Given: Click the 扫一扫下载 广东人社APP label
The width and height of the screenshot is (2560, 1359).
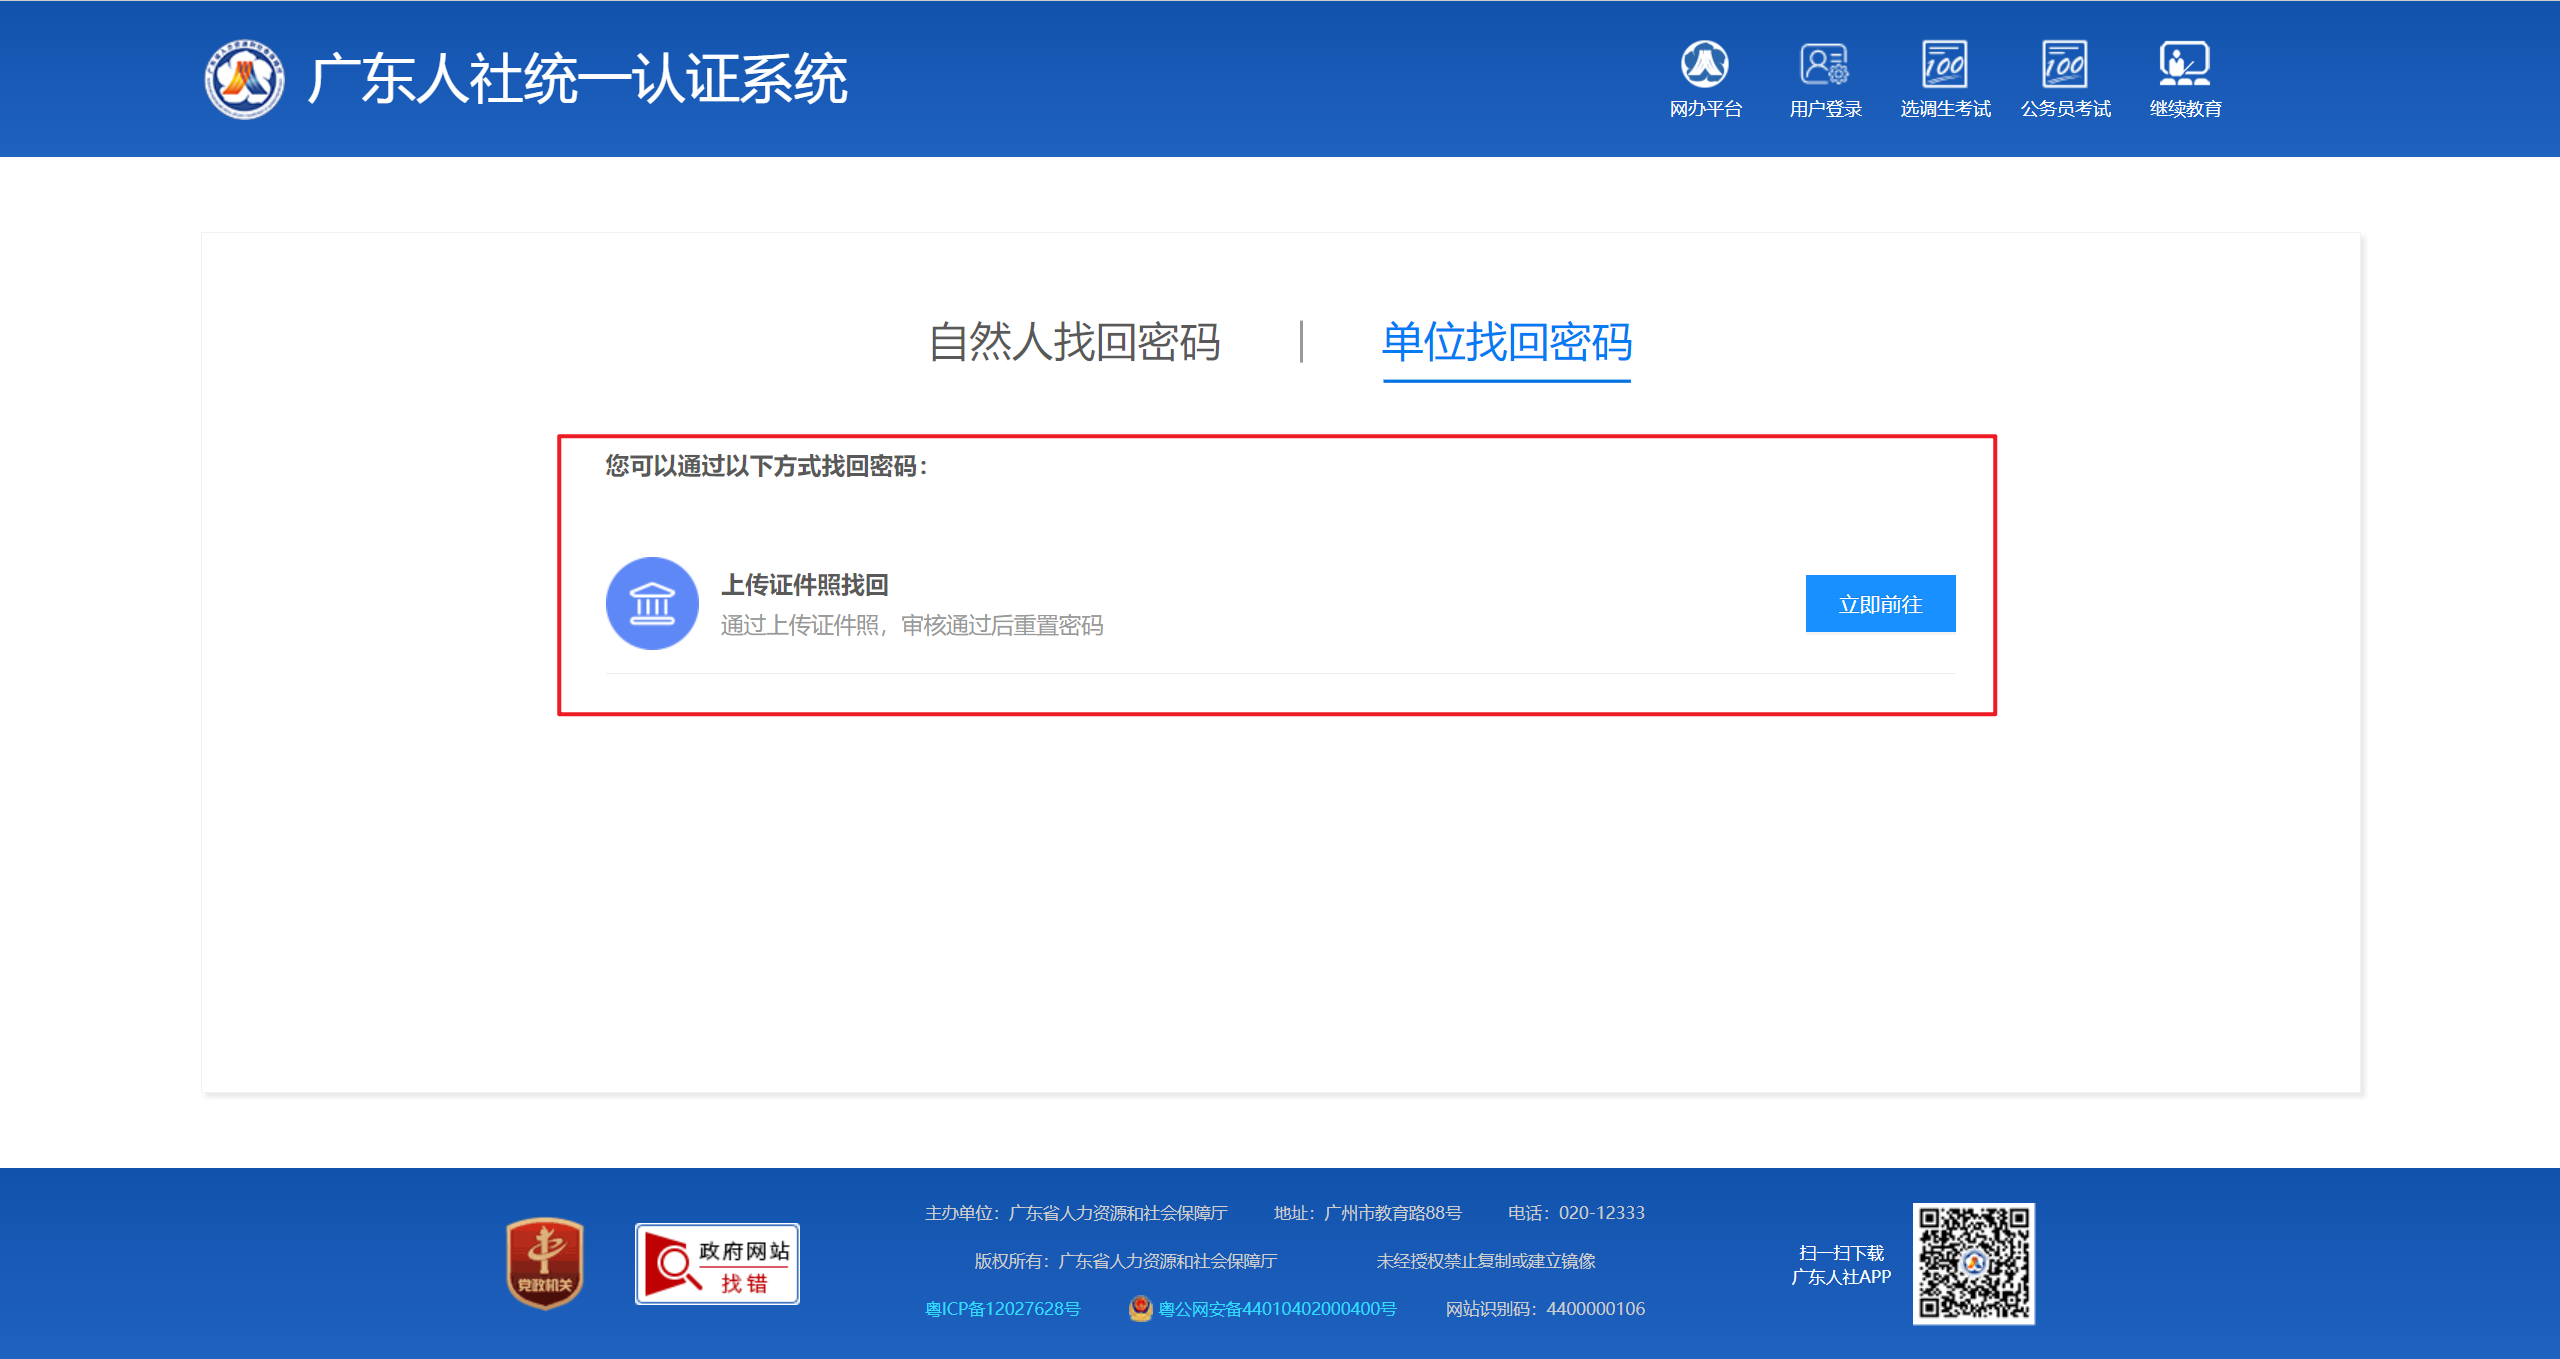Looking at the screenshot, I should tap(1841, 1265).
